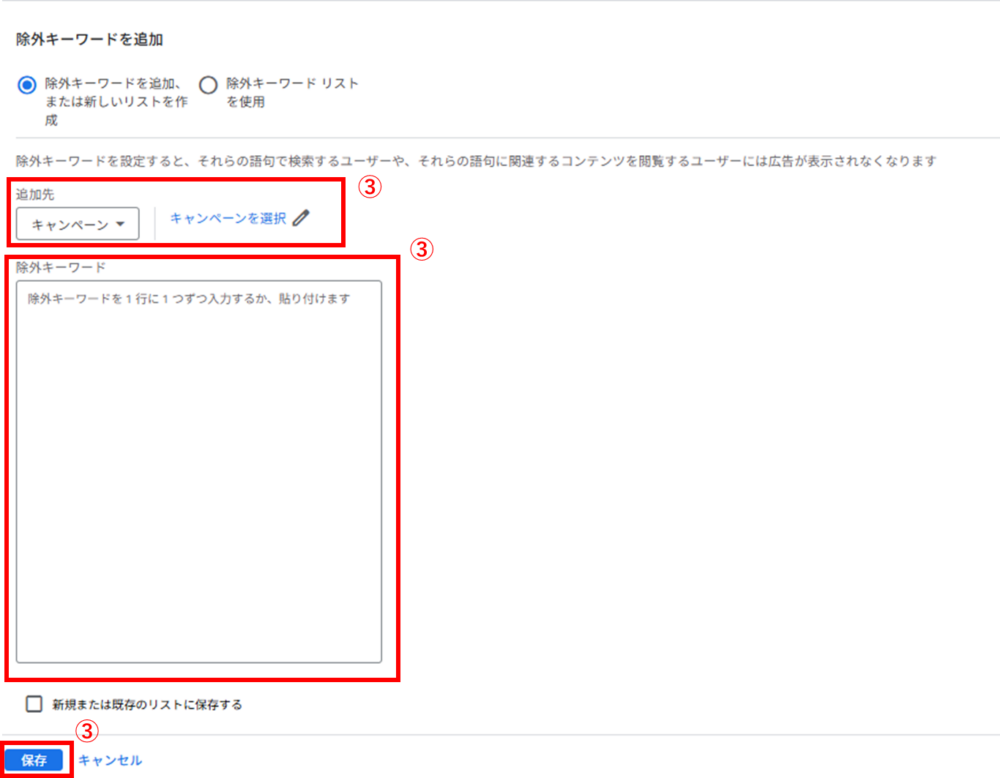This screenshot has width=1000, height=778.
Task: Click the blue 保存 button
Action: (x=34, y=760)
